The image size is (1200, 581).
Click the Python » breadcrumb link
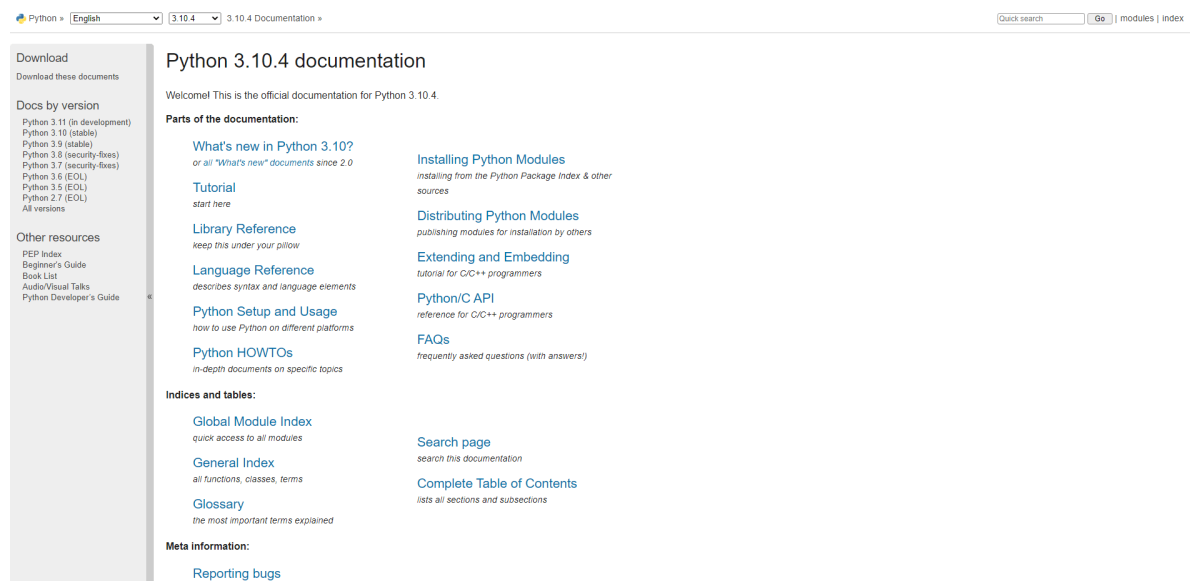pyautogui.click(x=37, y=17)
